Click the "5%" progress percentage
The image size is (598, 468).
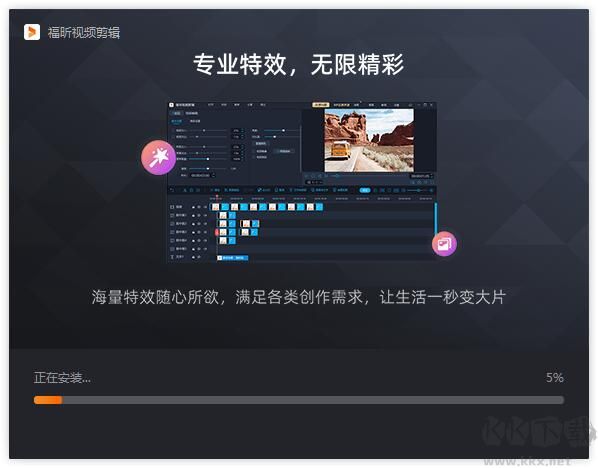(x=555, y=378)
